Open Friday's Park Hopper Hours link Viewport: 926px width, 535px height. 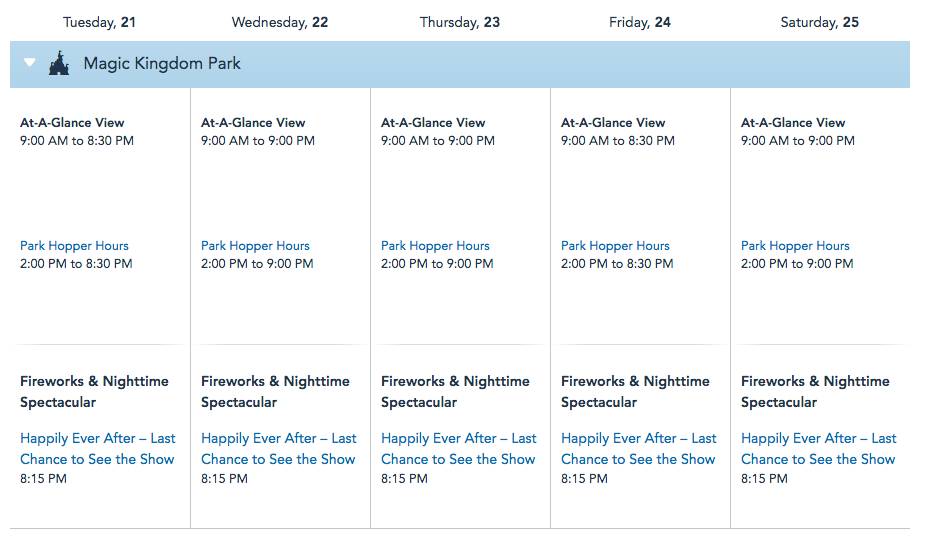click(x=615, y=246)
